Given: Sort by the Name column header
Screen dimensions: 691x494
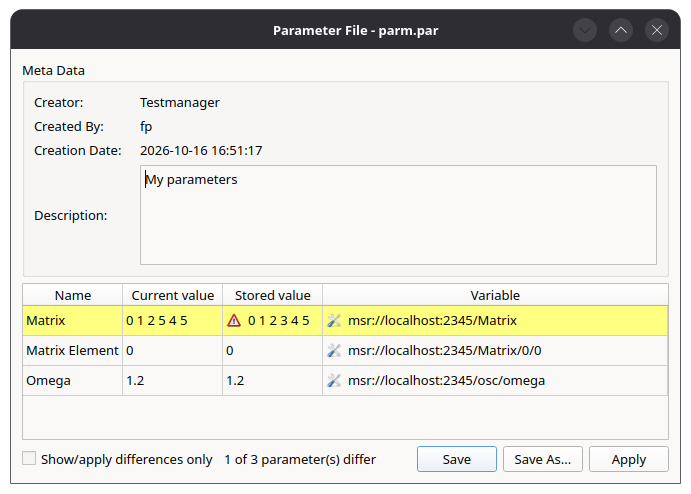Looking at the screenshot, I should point(73,295).
